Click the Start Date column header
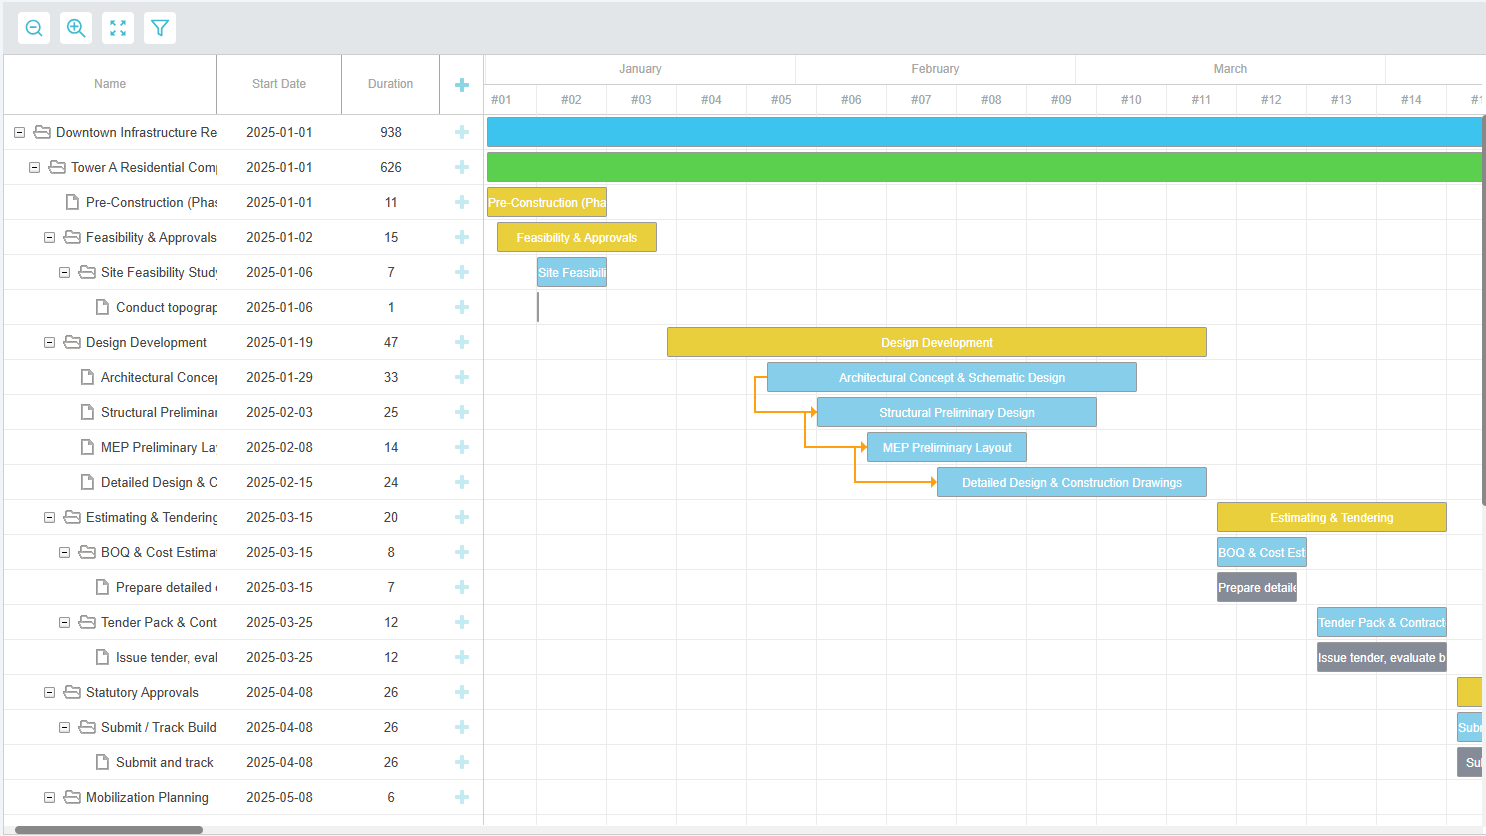1486x836 pixels. [x=279, y=84]
